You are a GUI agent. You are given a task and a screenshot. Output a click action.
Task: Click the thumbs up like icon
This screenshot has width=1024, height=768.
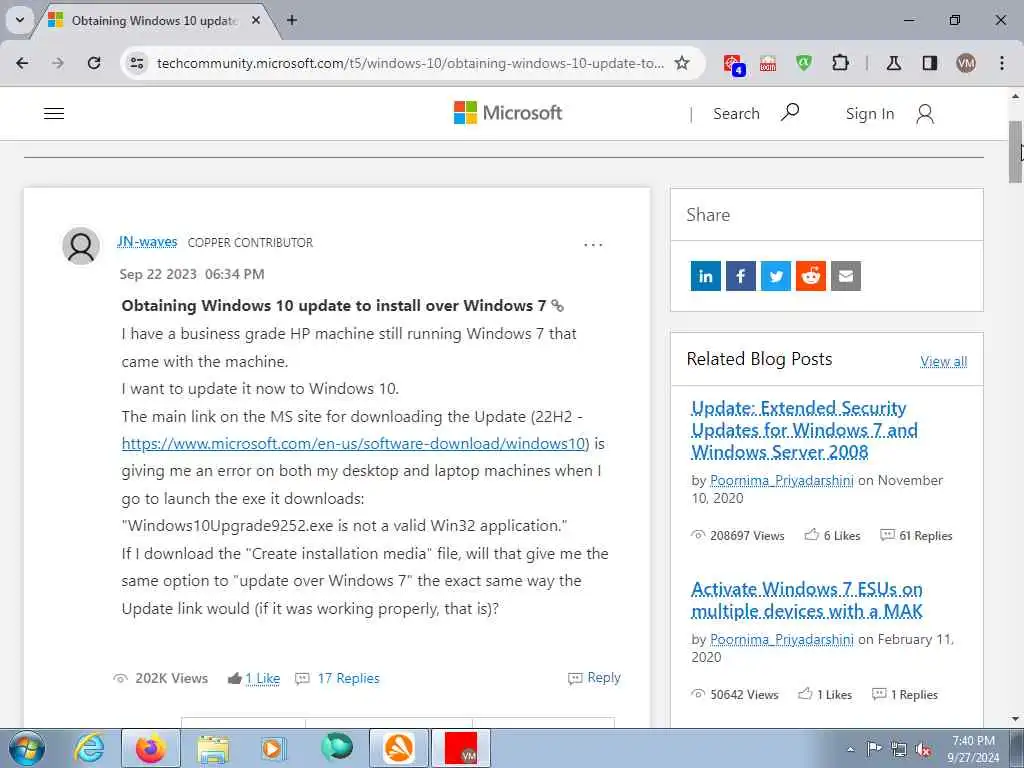(234, 679)
